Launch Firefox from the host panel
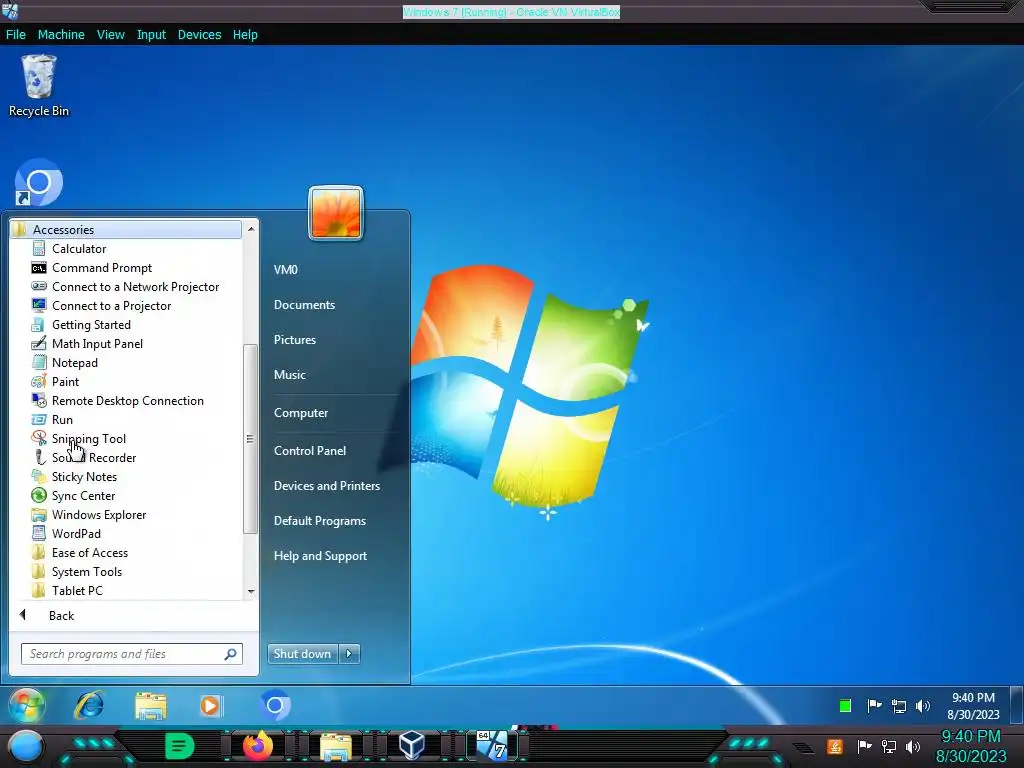 point(257,745)
